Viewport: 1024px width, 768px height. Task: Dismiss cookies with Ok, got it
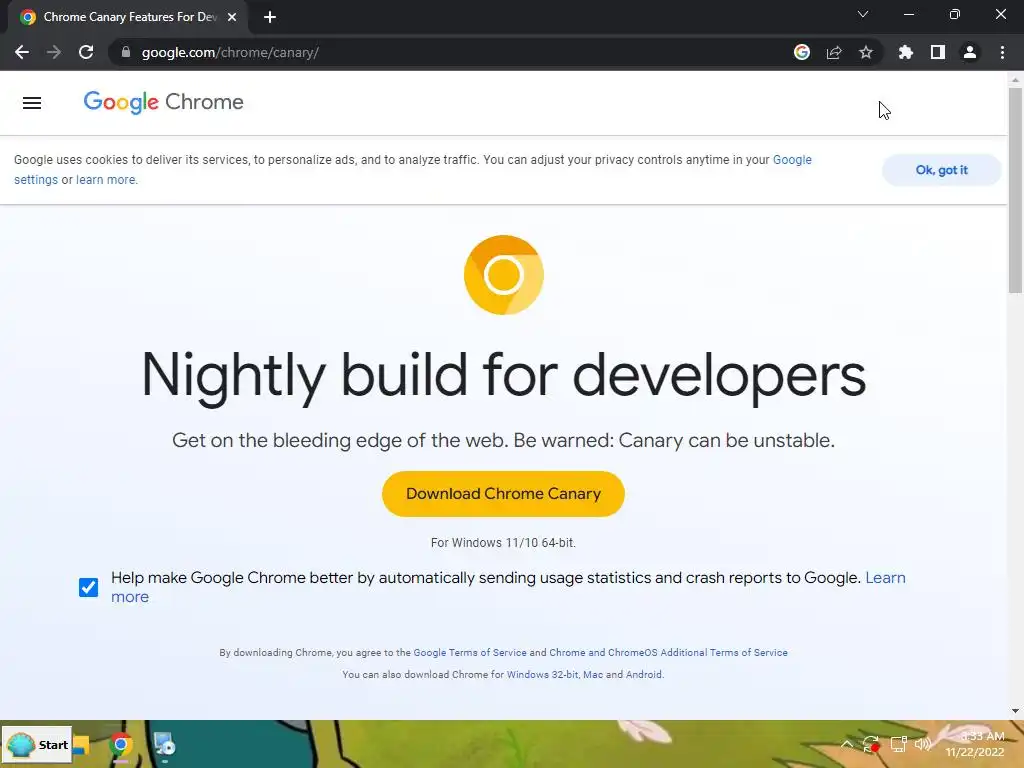click(x=941, y=170)
